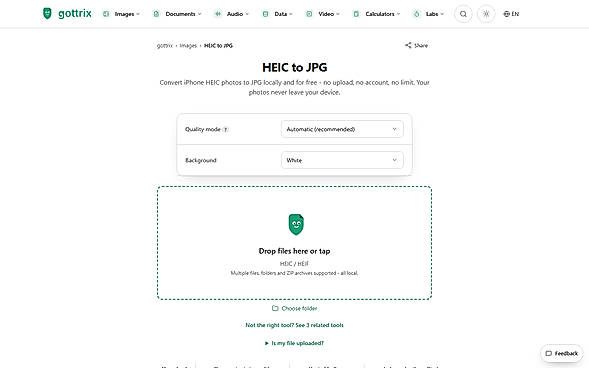589x368 pixels.
Task: Open the Quality mode Automatic dropdown
Action: click(x=342, y=129)
